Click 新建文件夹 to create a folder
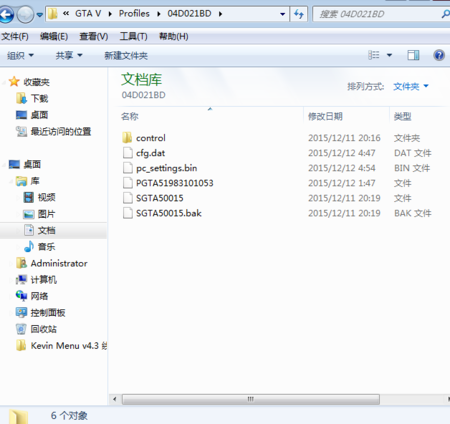This screenshot has height=424, width=450. pyautogui.click(x=126, y=55)
